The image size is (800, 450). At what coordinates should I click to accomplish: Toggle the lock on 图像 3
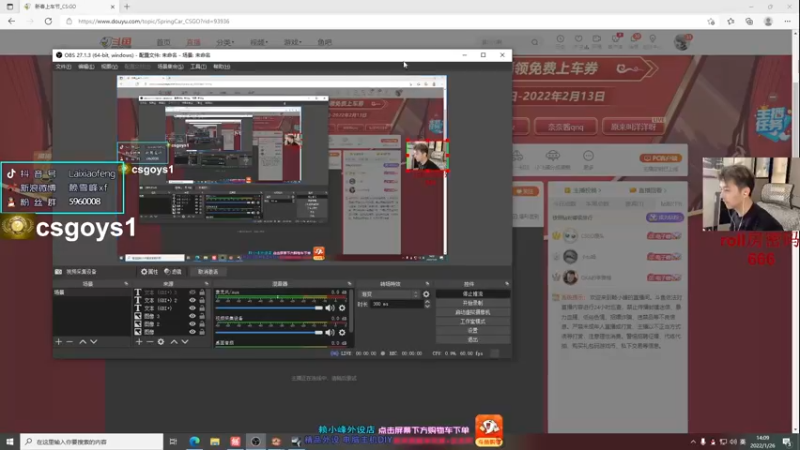pyautogui.click(x=202, y=316)
